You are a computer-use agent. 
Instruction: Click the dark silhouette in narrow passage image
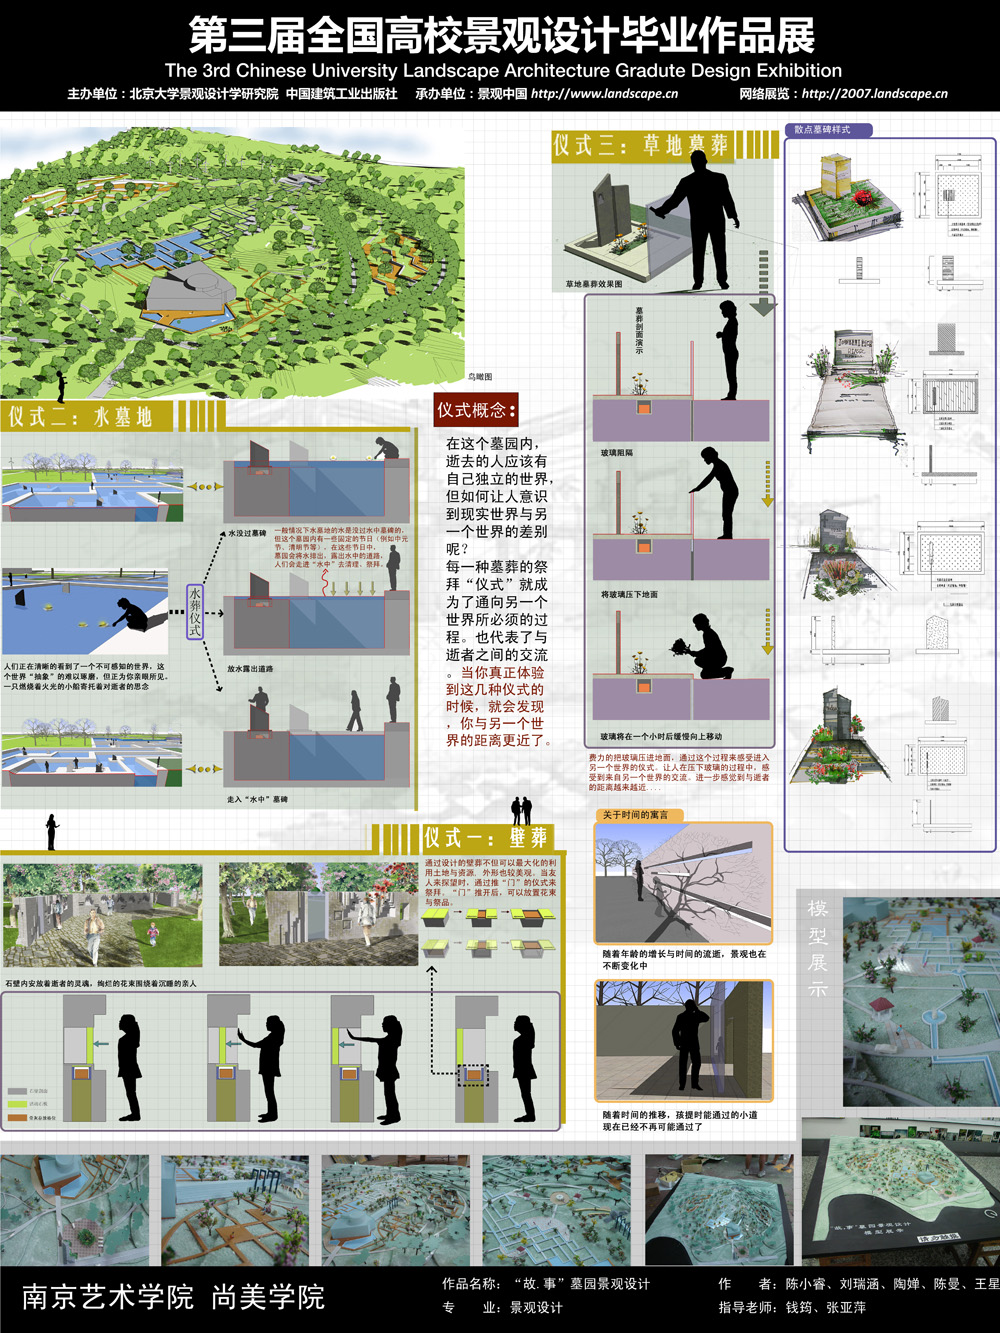click(x=684, y=1041)
